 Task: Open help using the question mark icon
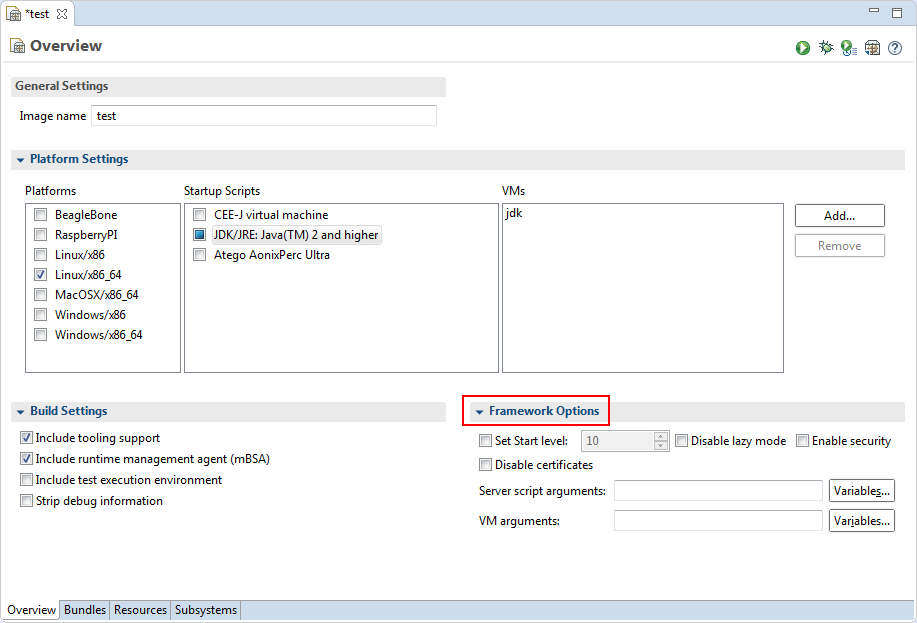pos(894,47)
